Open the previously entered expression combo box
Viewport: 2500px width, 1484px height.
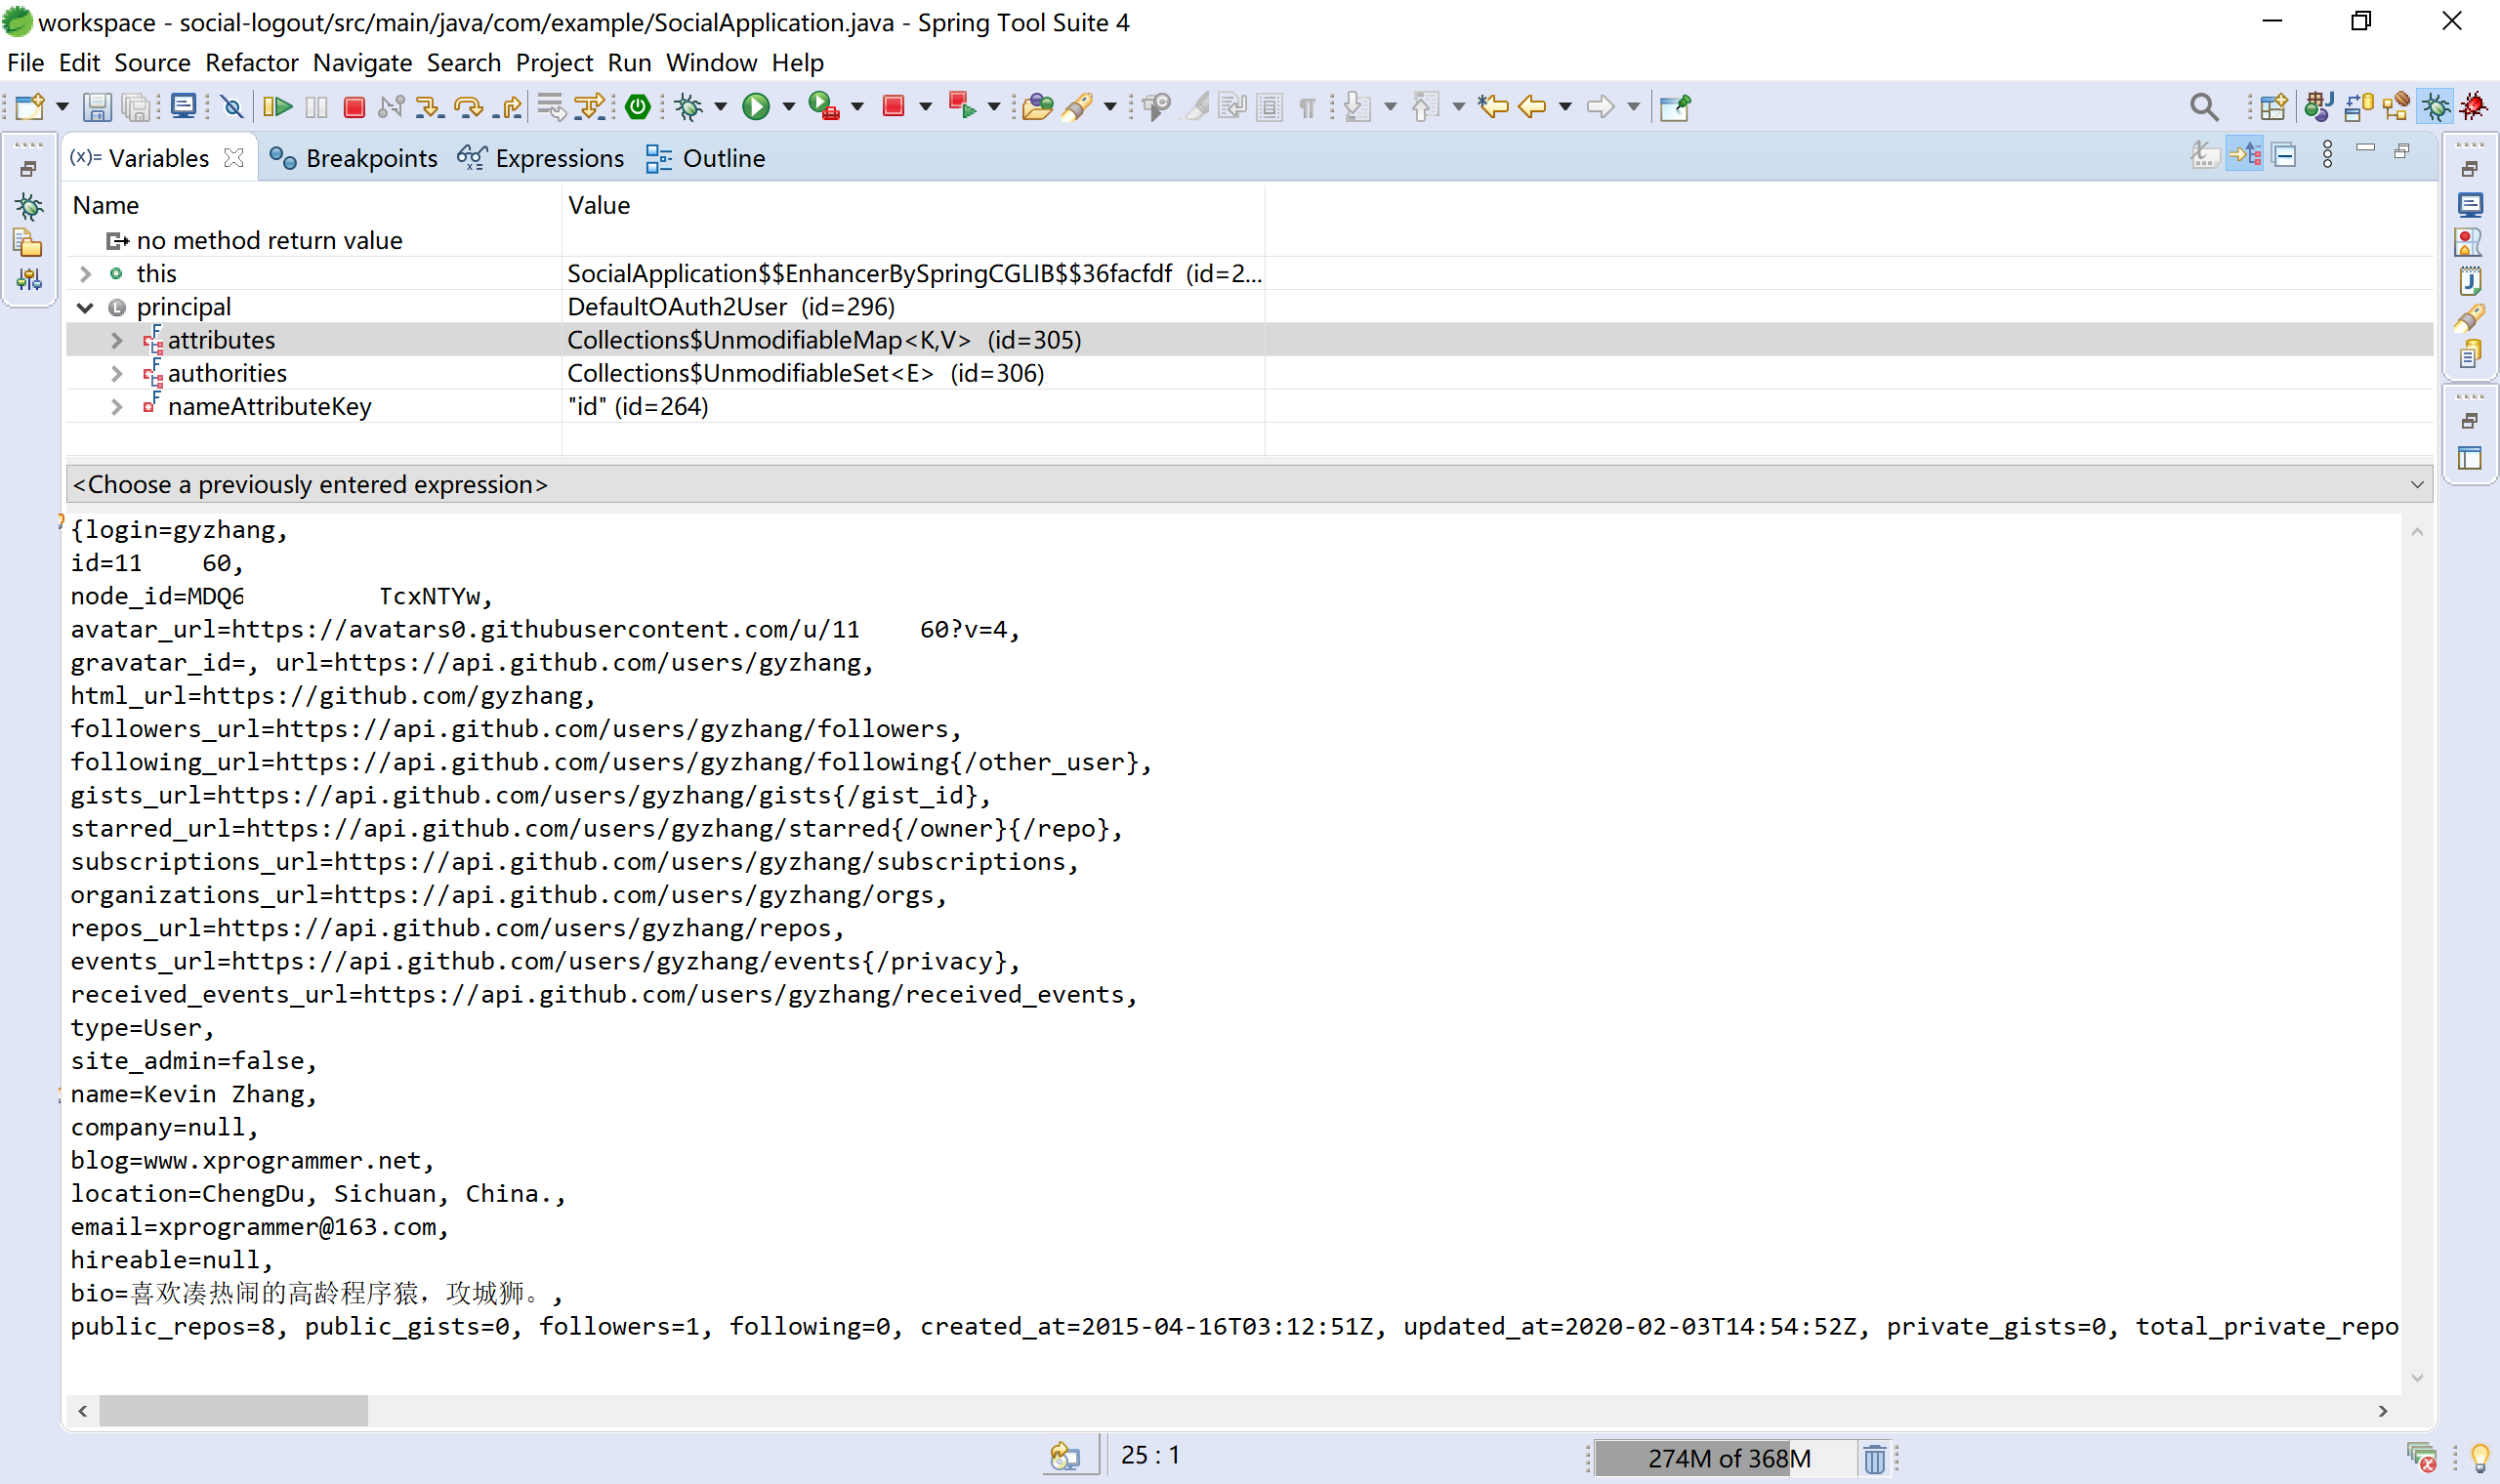(x=1250, y=484)
